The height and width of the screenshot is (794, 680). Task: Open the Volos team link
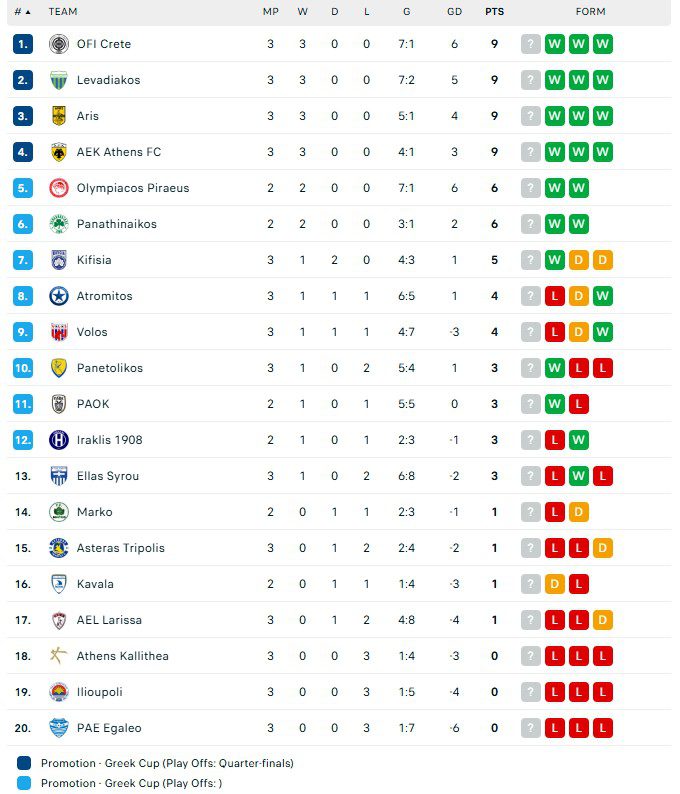coord(92,332)
